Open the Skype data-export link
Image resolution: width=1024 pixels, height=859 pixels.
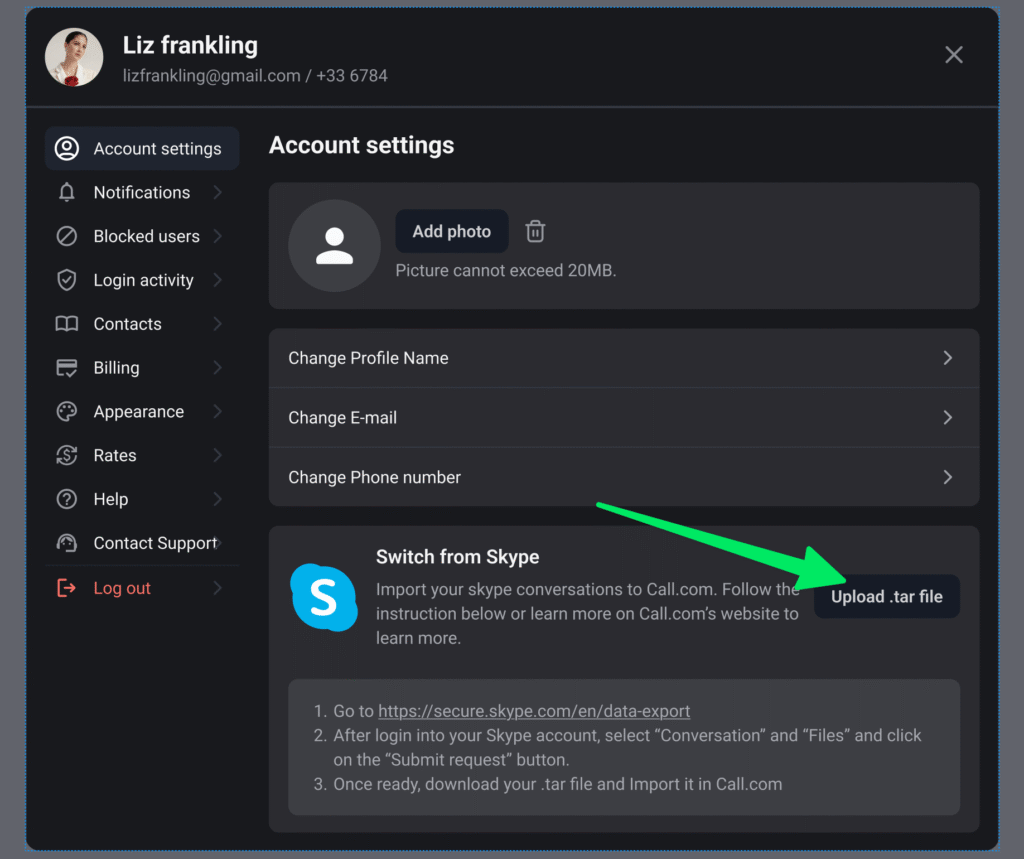(x=534, y=711)
